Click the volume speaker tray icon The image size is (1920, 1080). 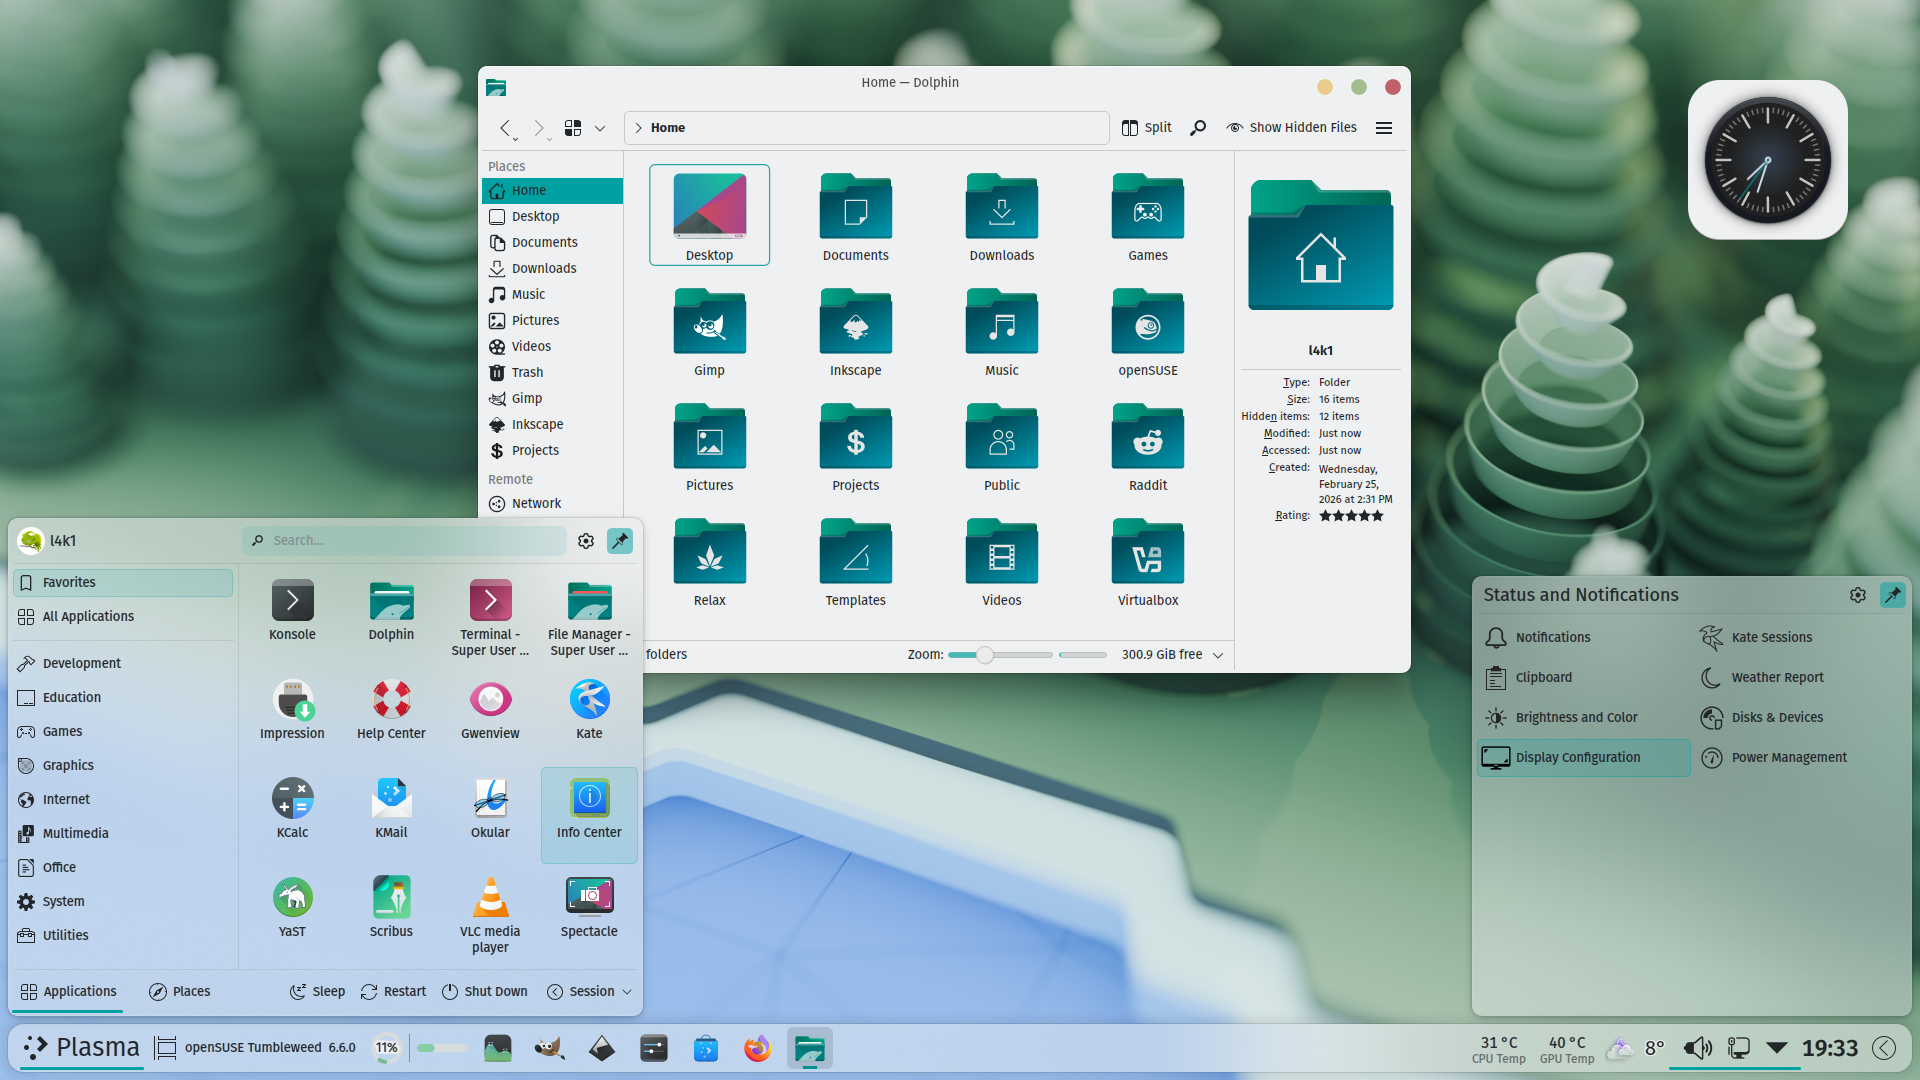click(1697, 1048)
